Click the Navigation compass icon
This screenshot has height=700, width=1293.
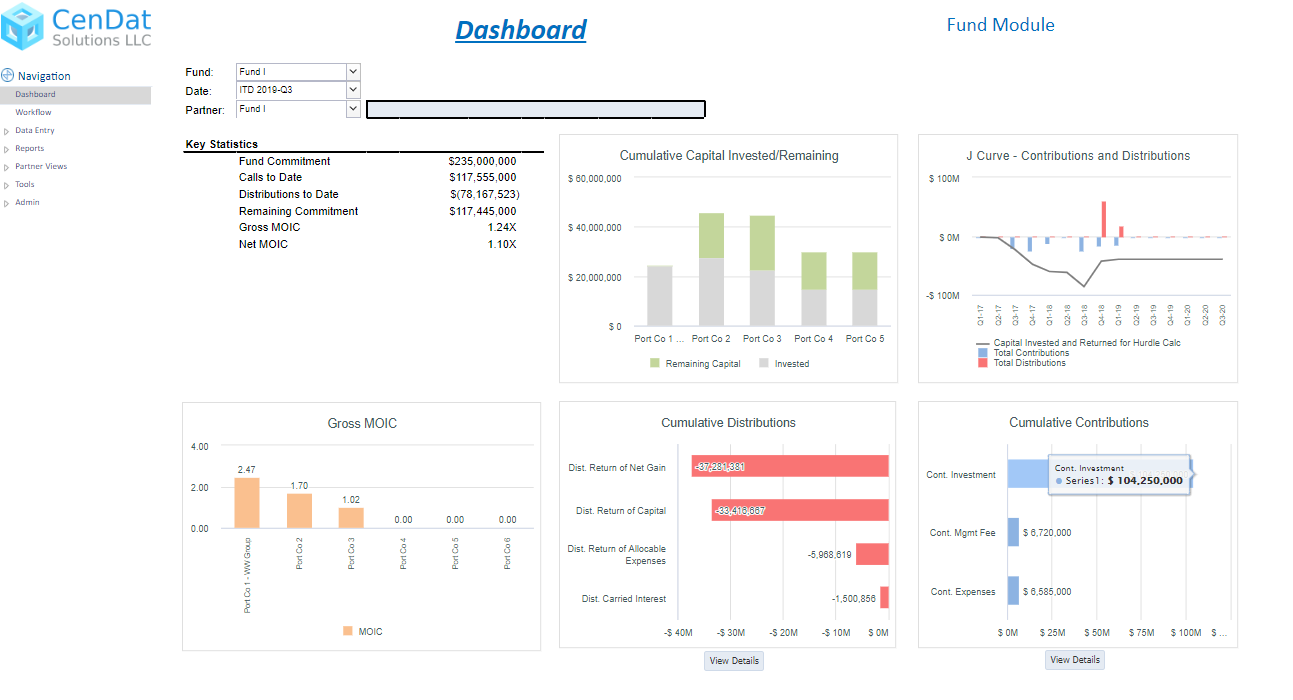click(8, 76)
